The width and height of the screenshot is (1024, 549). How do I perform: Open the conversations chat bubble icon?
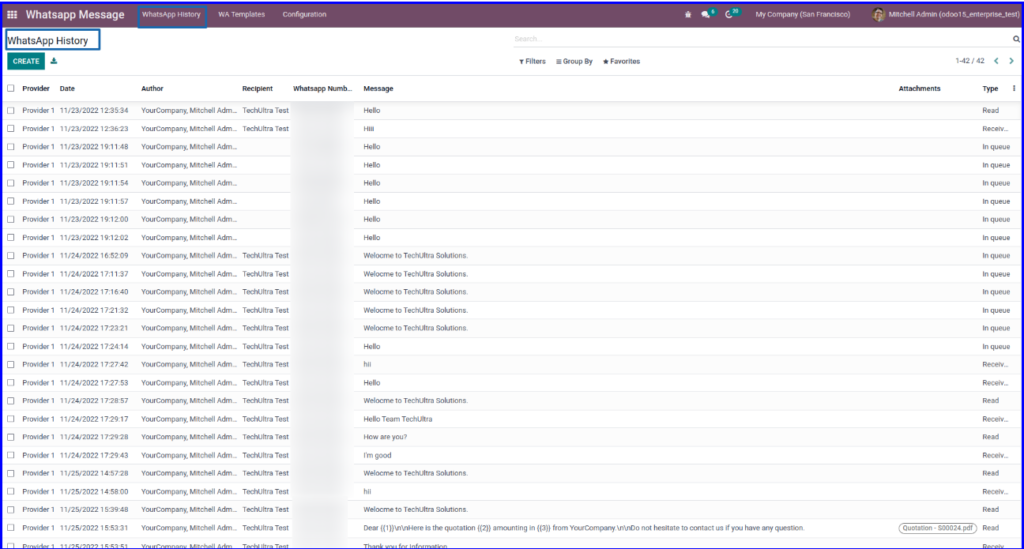pos(706,14)
